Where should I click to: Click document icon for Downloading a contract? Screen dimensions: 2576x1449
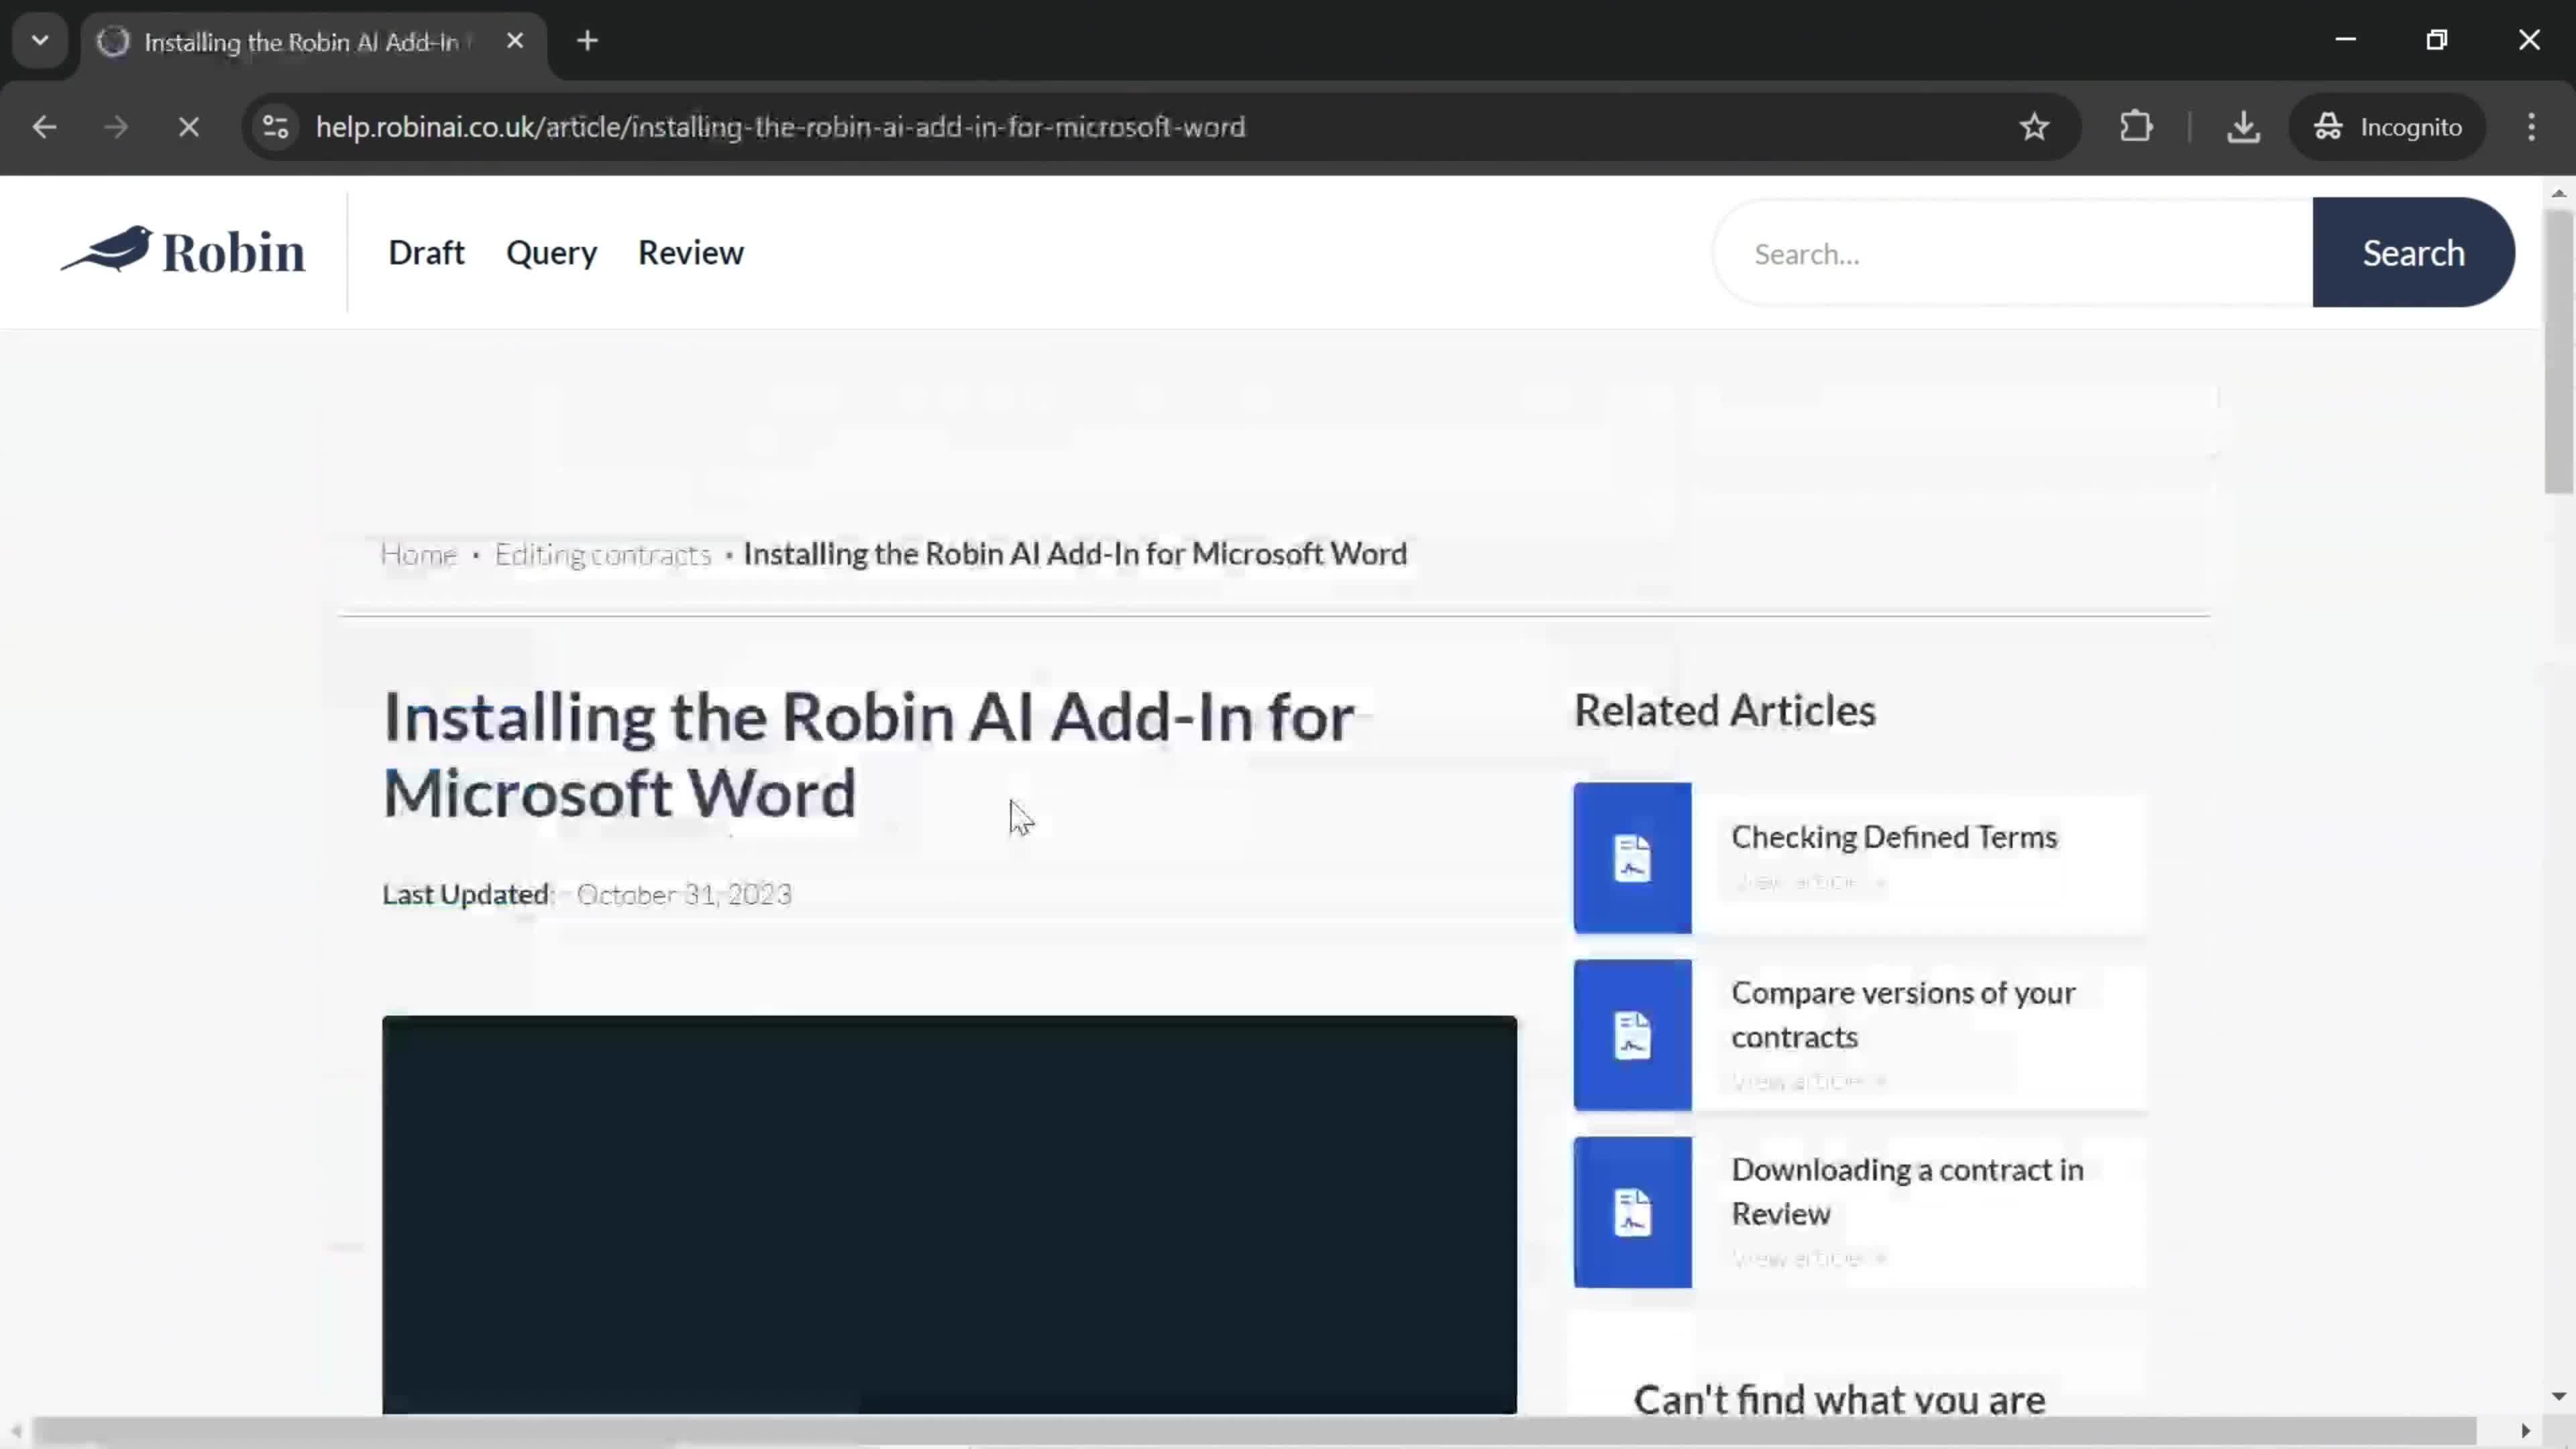pos(1632,1212)
